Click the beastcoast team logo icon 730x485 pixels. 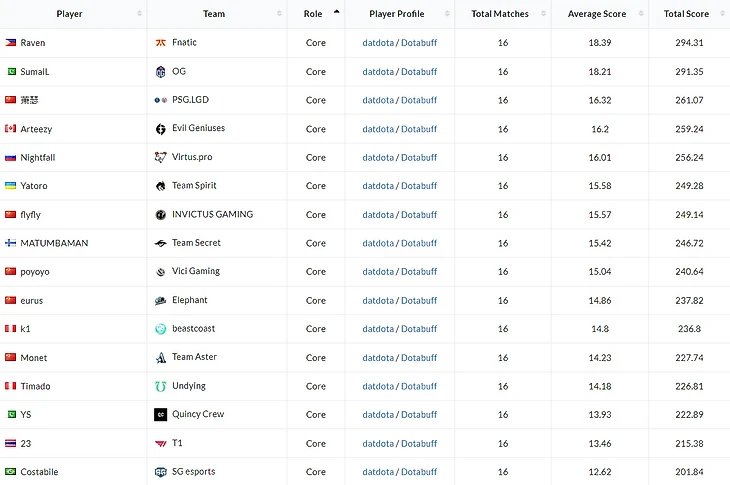coord(161,329)
